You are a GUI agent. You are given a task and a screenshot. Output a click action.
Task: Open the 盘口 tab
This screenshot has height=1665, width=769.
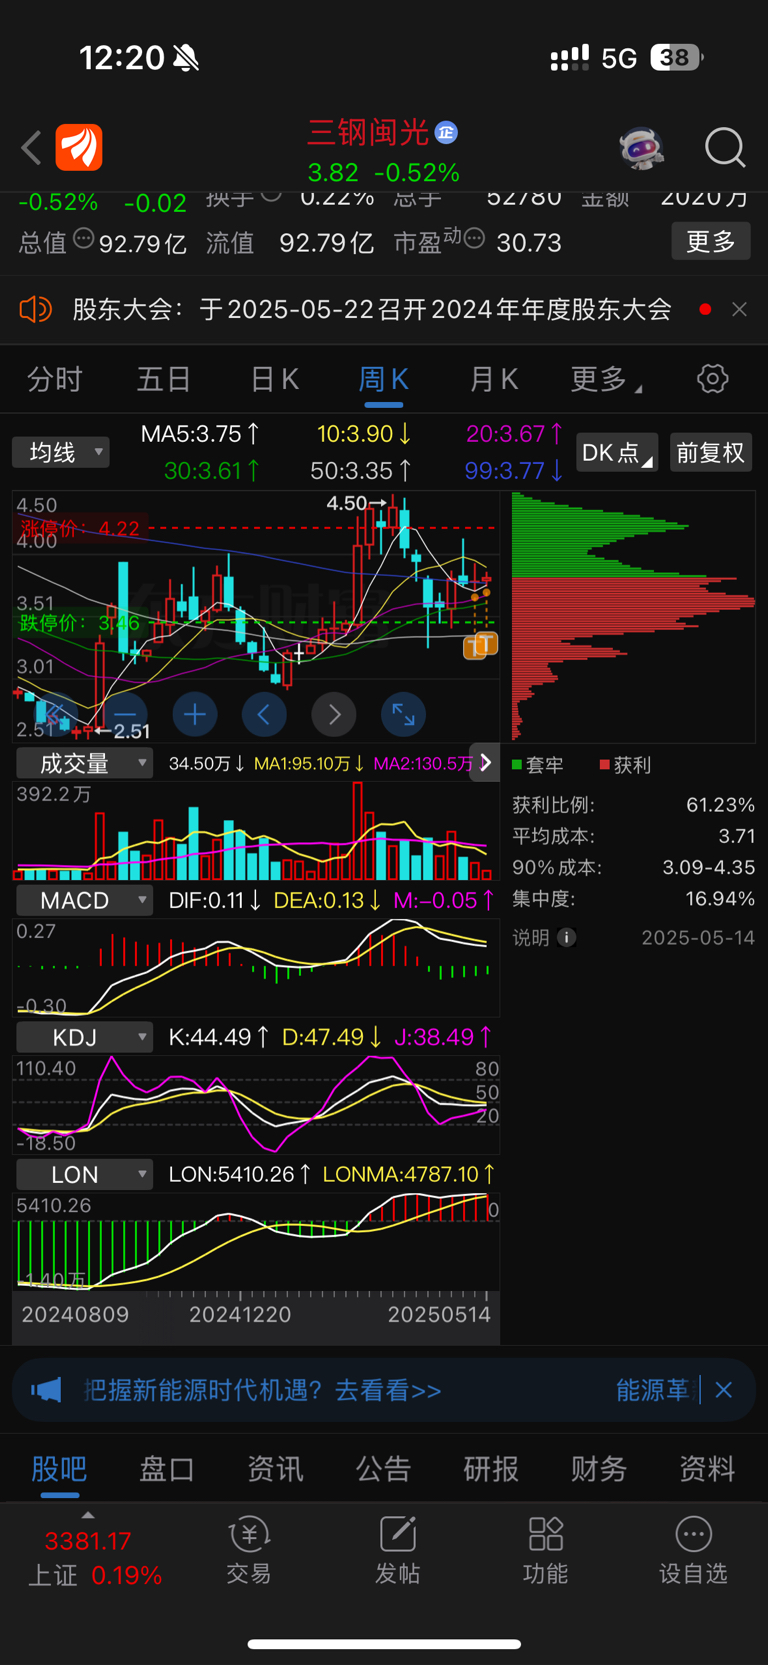(x=167, y=1468)
